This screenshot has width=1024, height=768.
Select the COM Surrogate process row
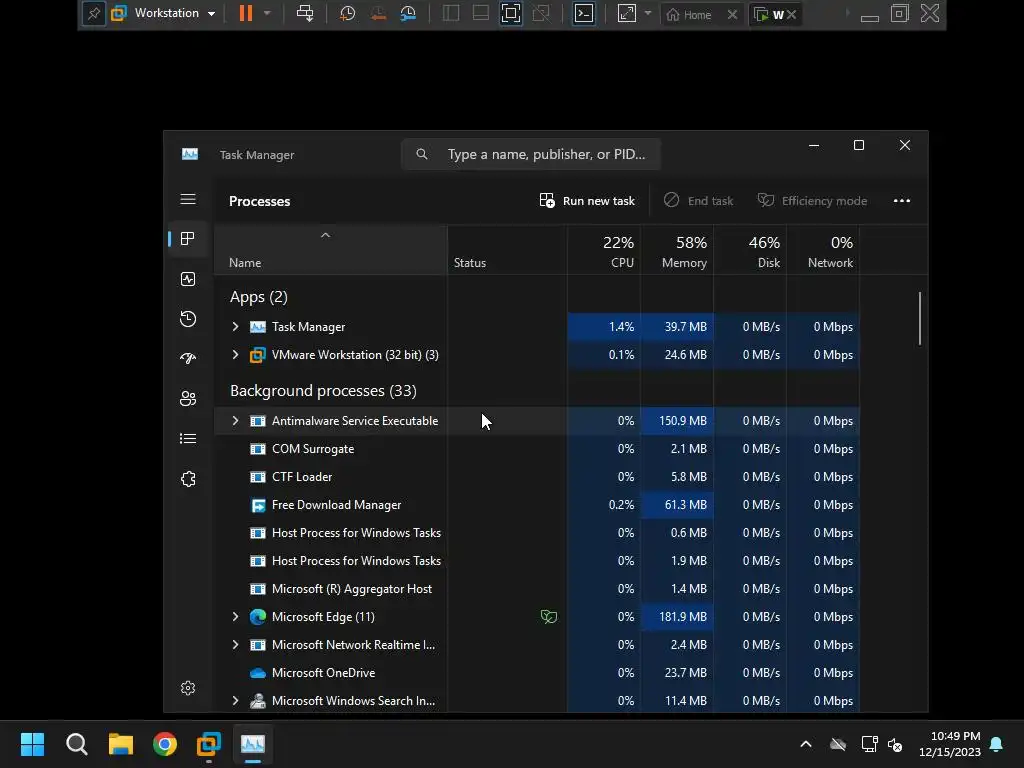(x=537, y=449)
